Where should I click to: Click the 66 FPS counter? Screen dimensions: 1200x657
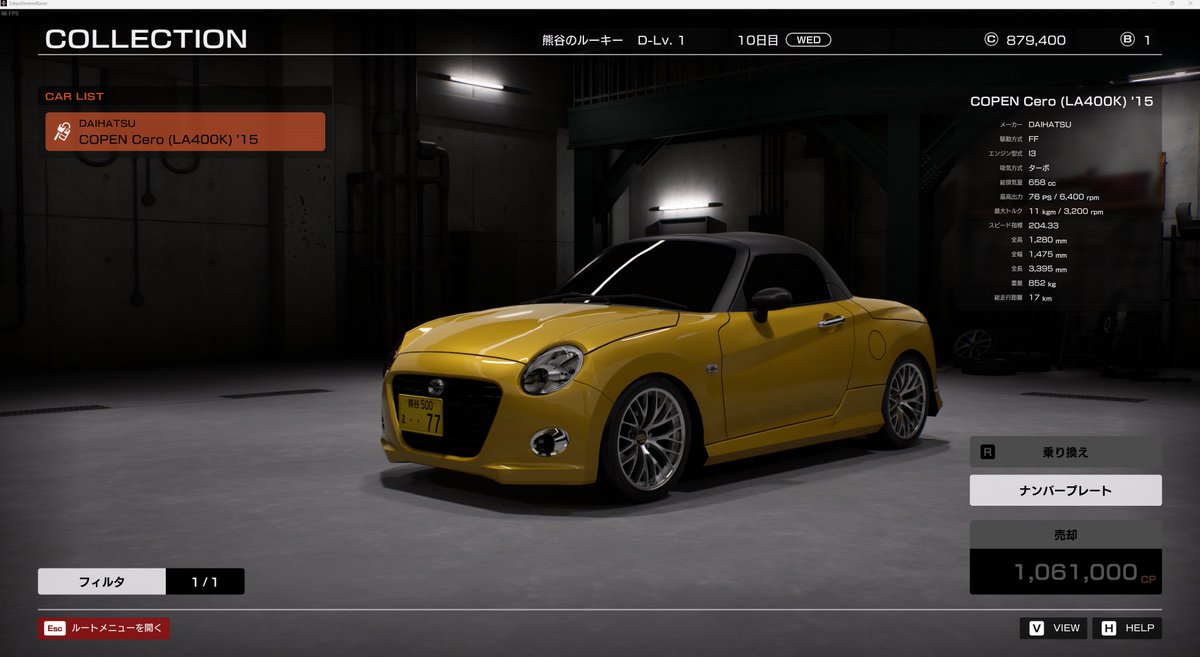click(10, 14)
